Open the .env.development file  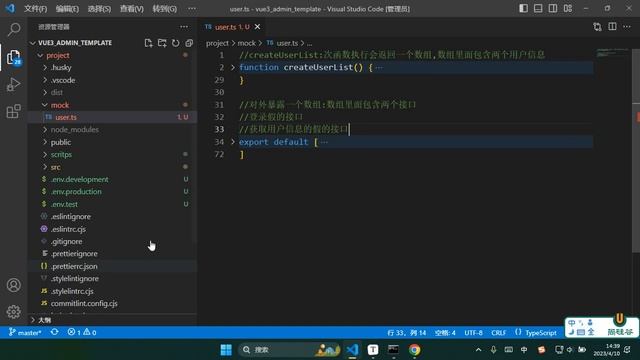tap(112, 179)
